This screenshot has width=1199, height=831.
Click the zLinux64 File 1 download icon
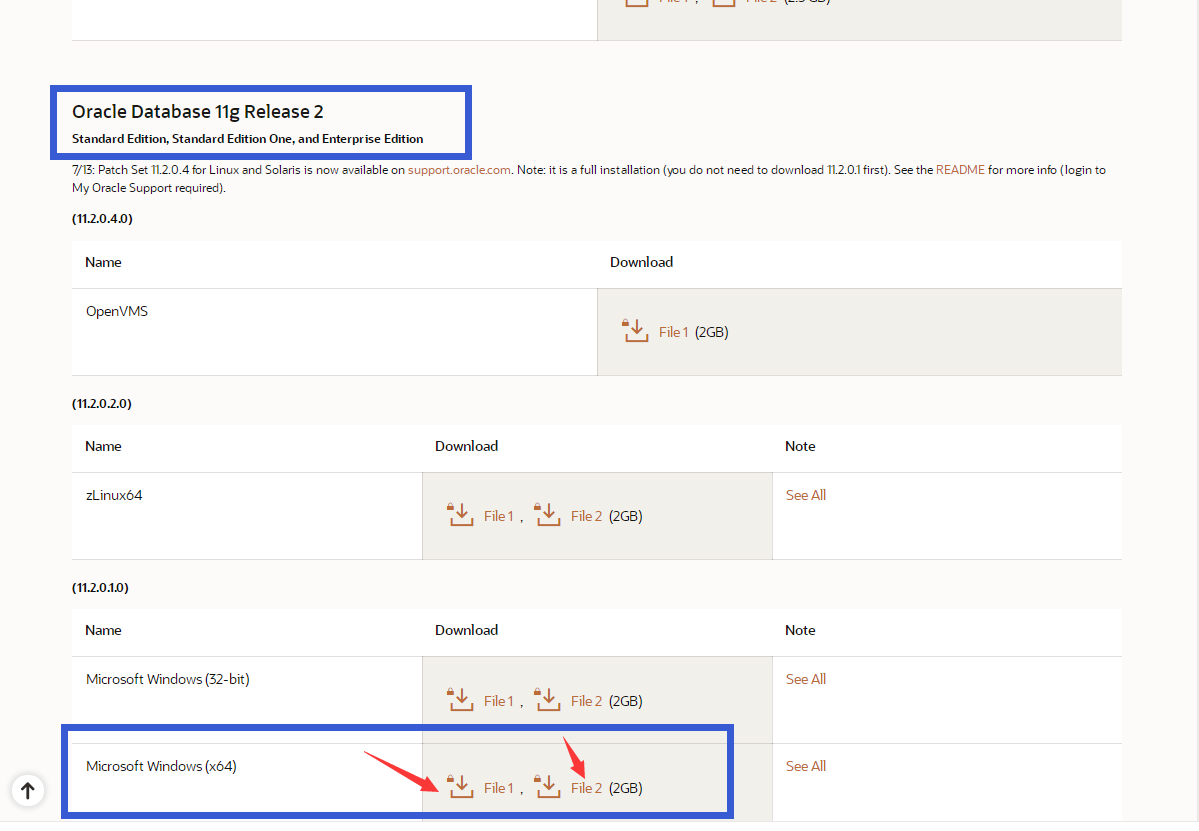(x=460, y=515)
